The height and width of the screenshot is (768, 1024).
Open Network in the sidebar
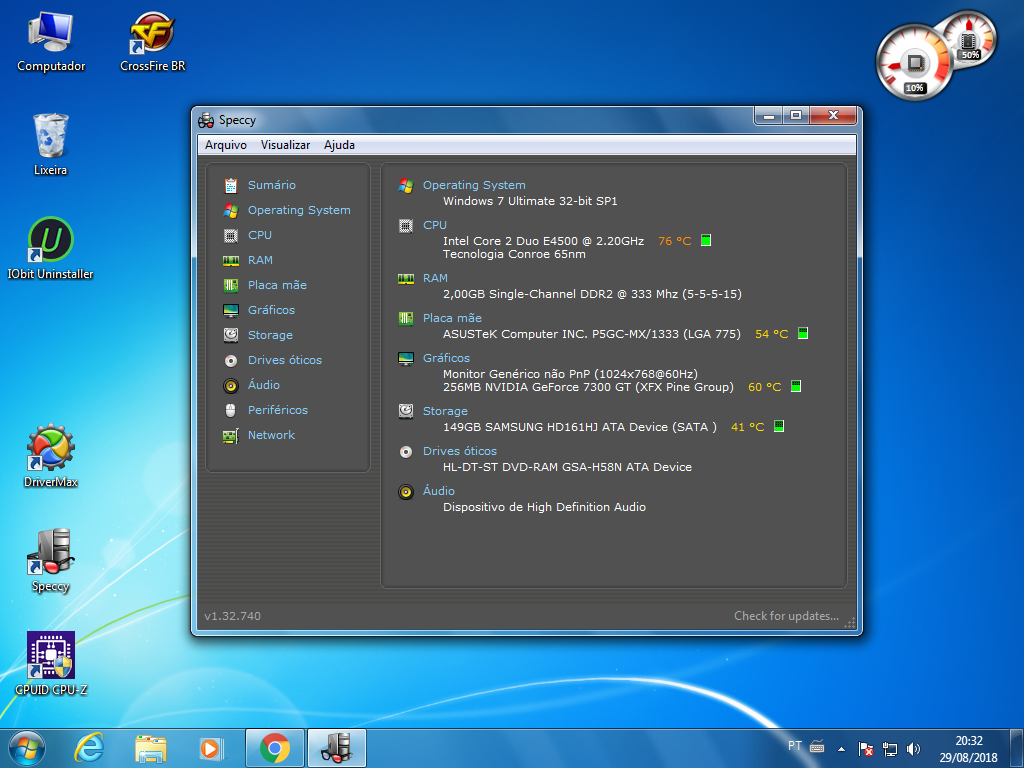(271, 435)
